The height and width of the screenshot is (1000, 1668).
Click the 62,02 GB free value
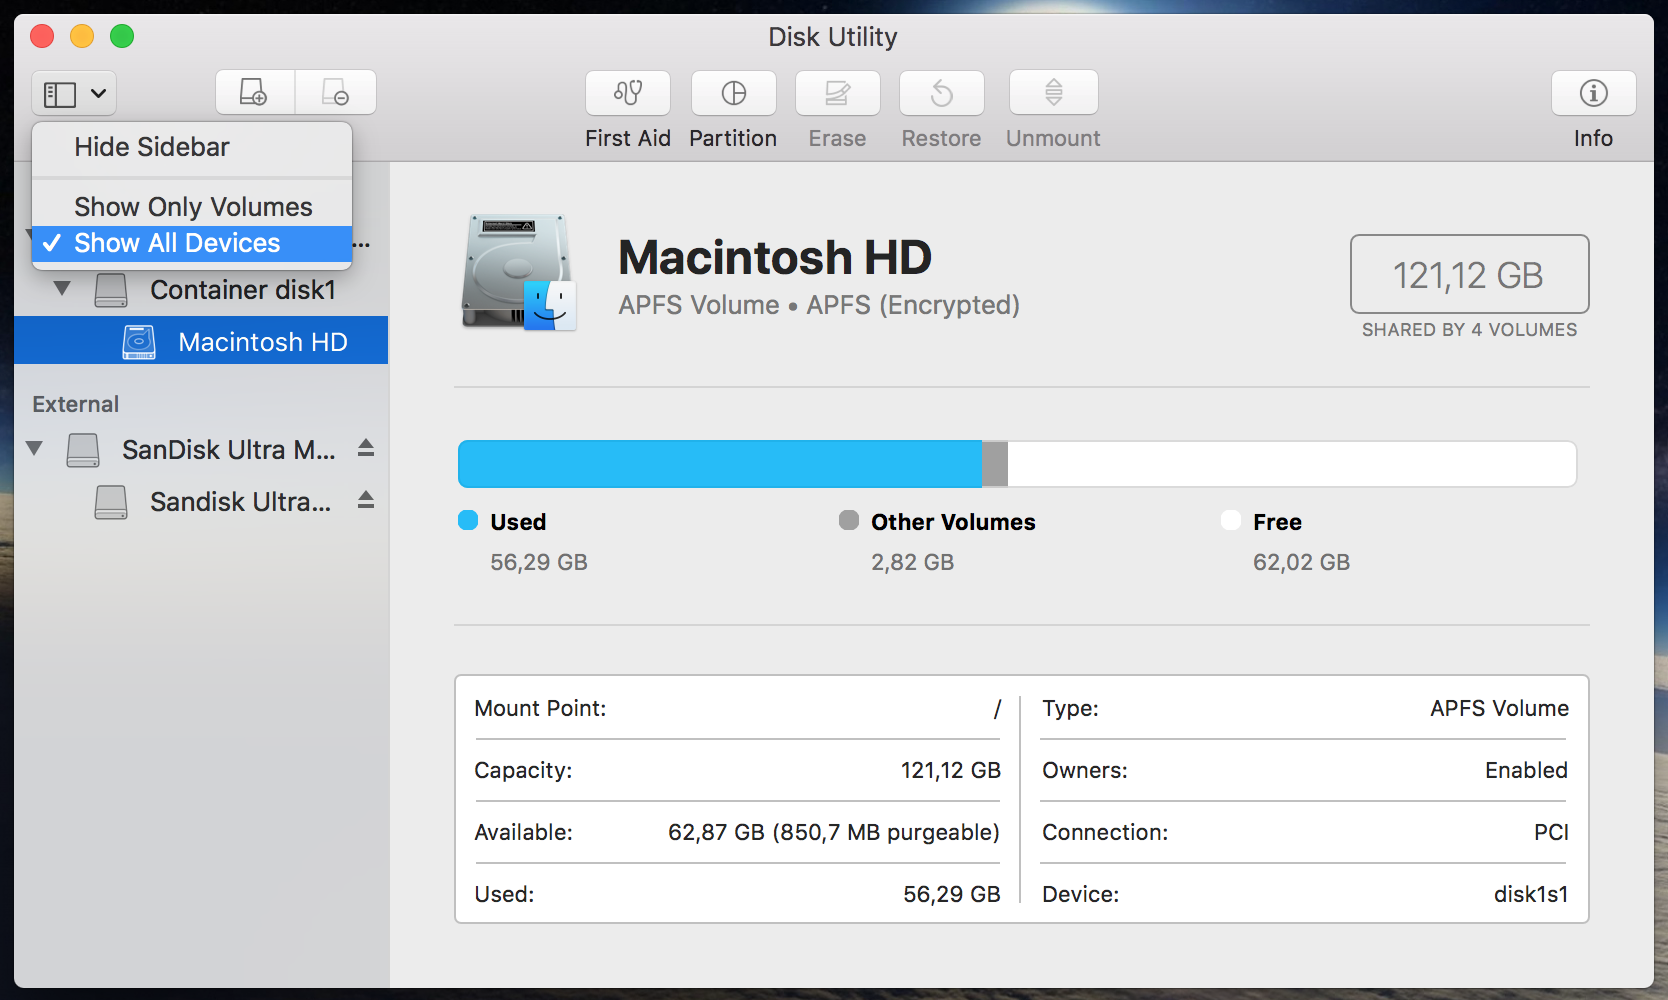coord(1301,562)
